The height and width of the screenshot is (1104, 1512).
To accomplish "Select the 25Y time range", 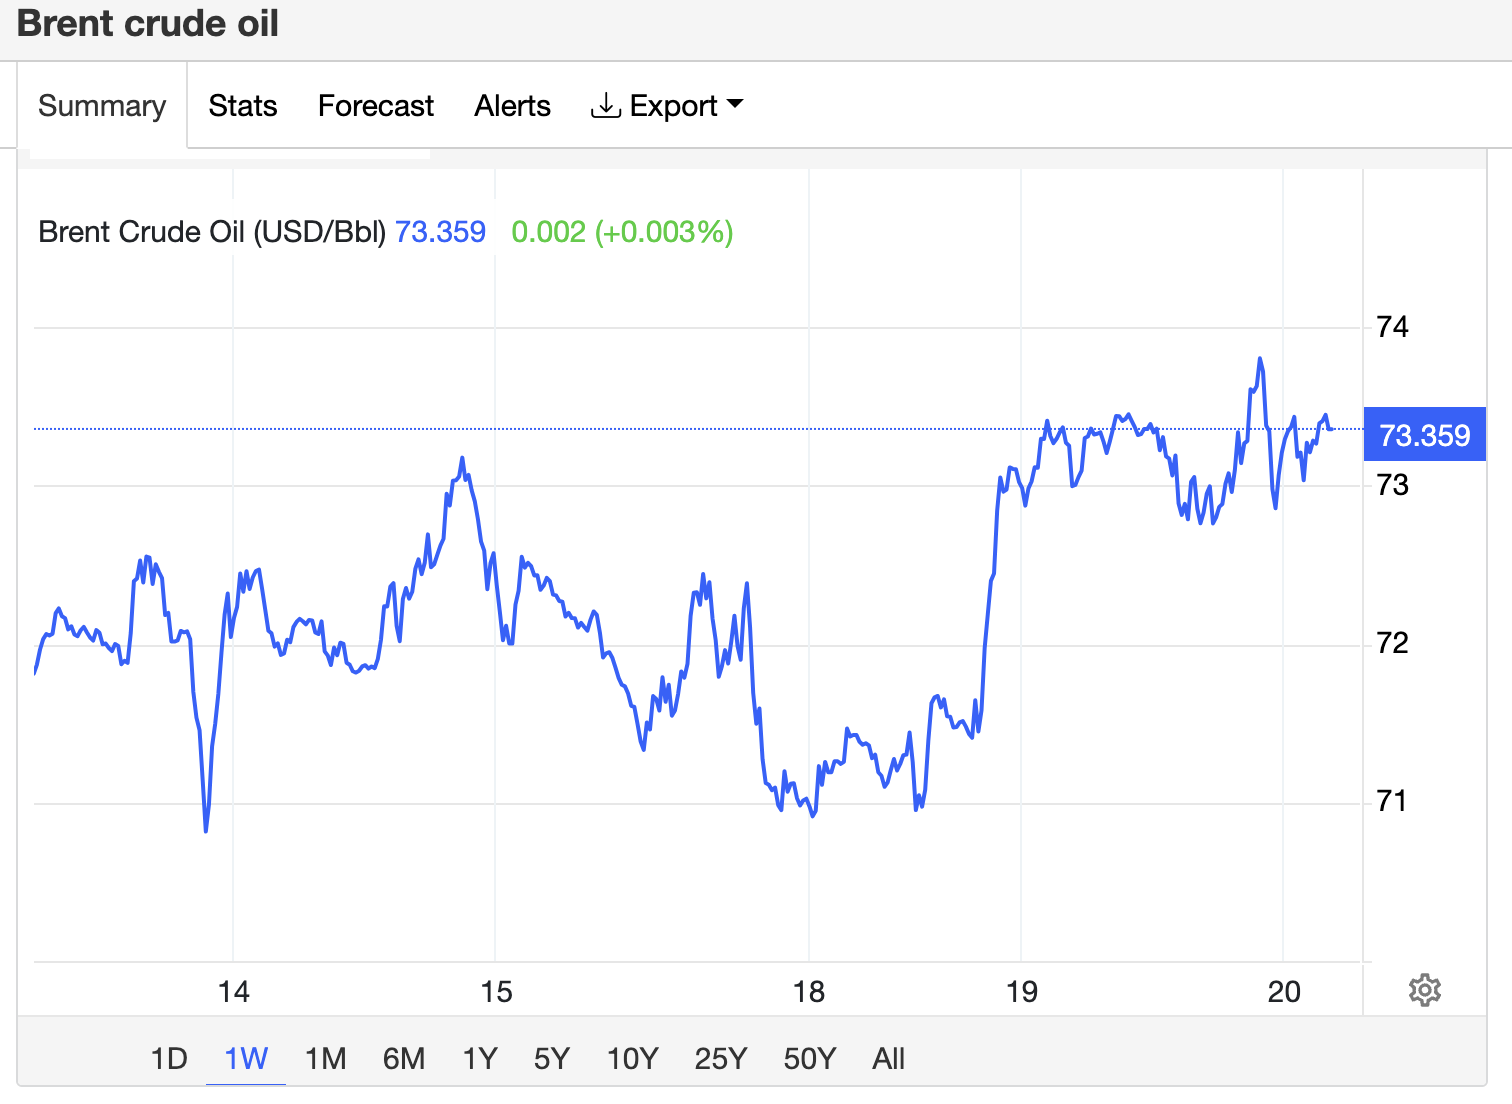I will [721, 1058].
